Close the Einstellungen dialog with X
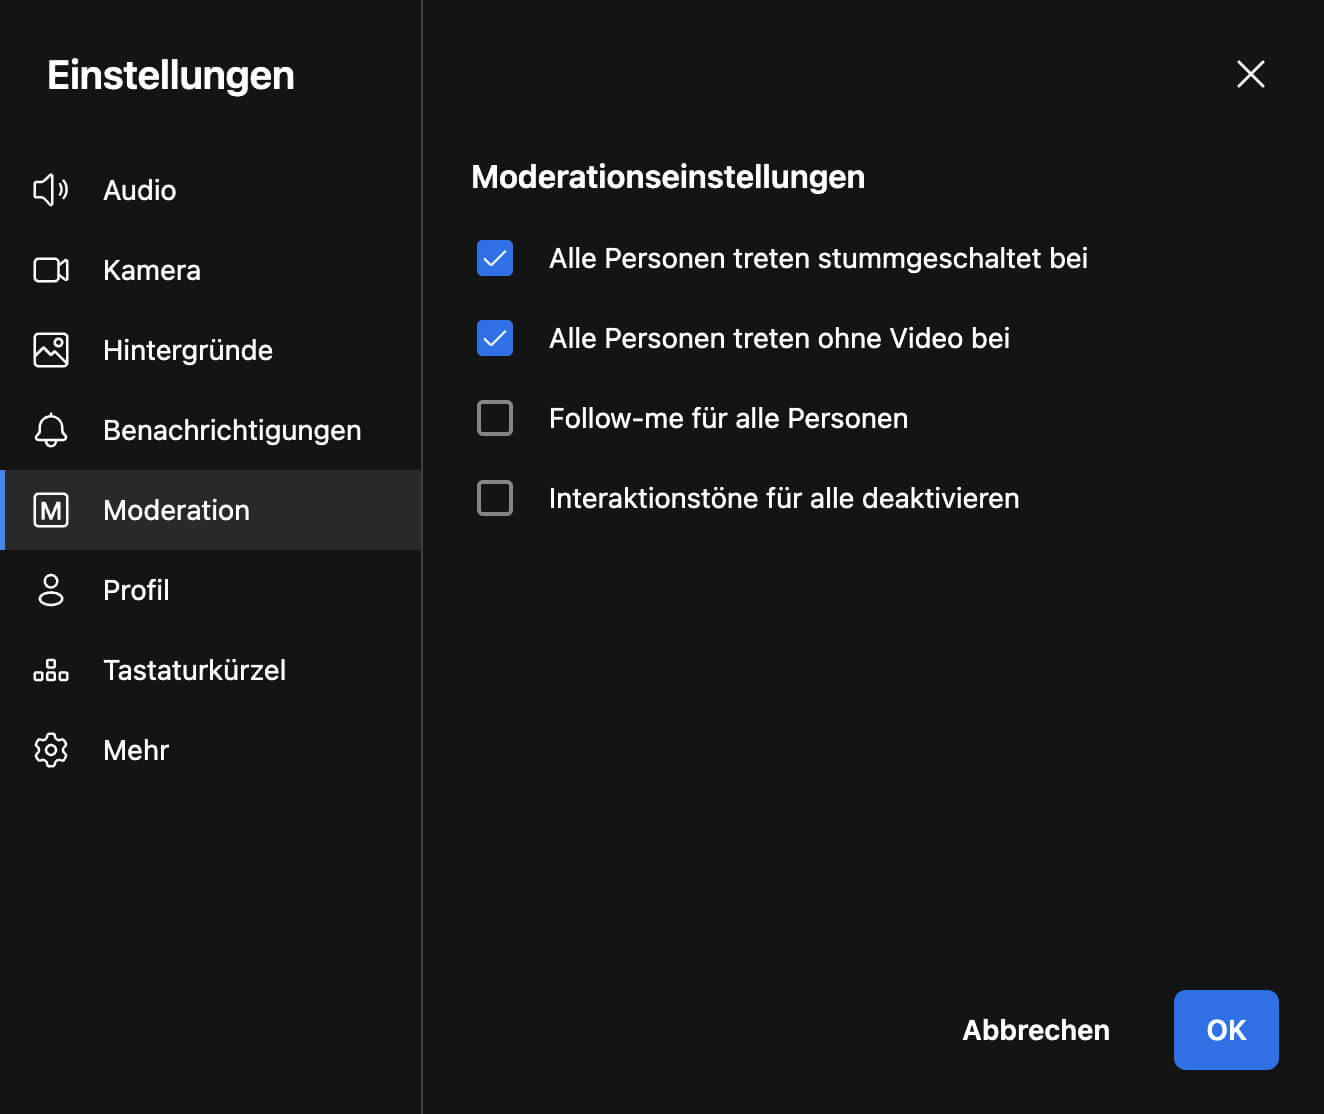The width and height of the screenshot is (1324, 1114). (1251, 74)
